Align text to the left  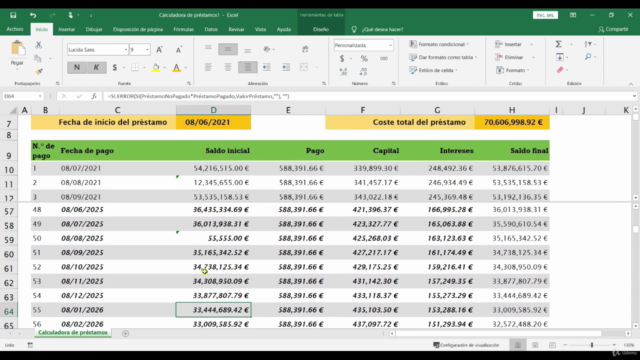tap(208, 67)
